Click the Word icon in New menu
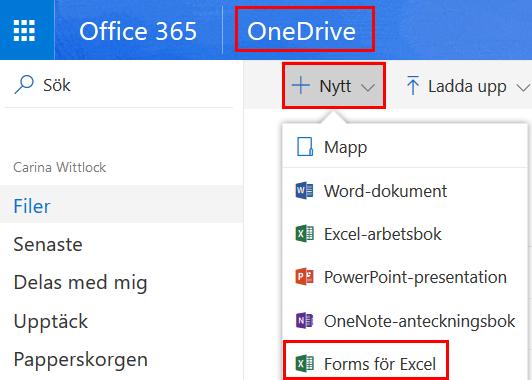Screen dimensions: 532x380 pos(304,190)
